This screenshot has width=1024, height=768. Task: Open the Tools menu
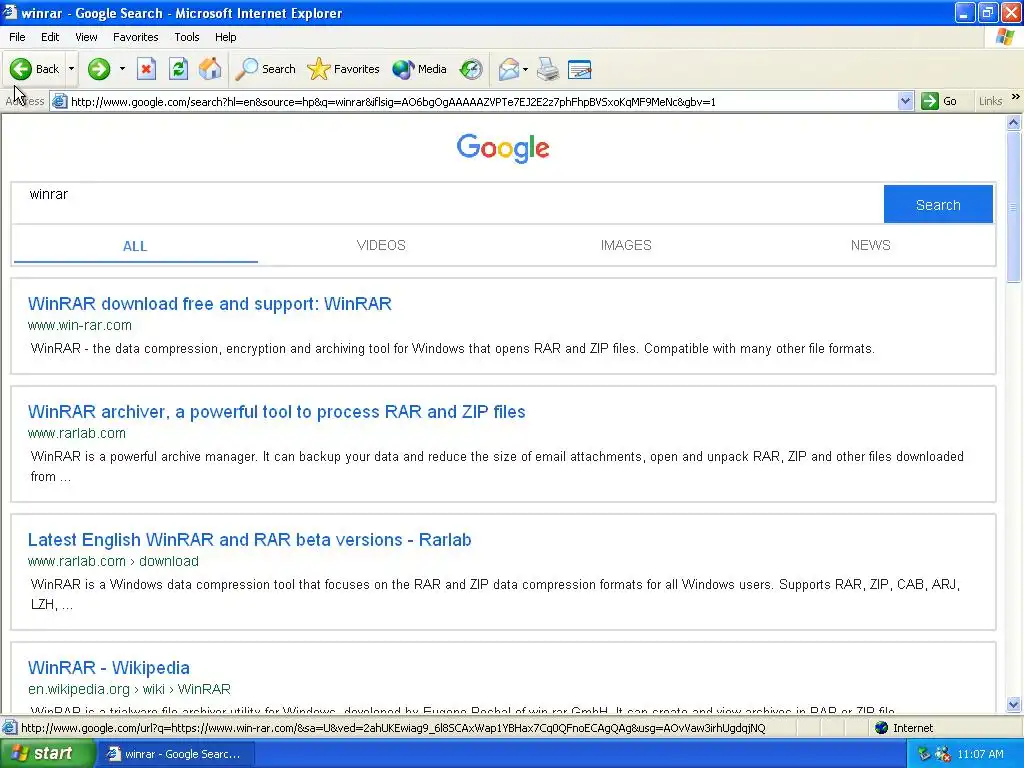pyautogui.click(x=187, y=37)
